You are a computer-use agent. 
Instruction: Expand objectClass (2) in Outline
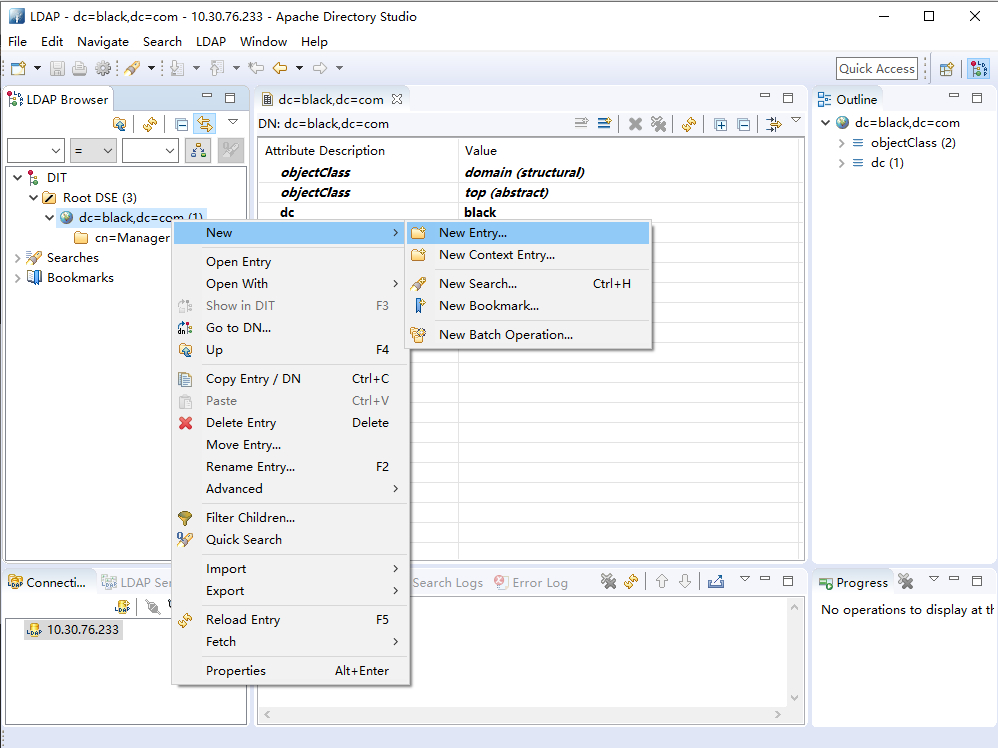click(x=841, y=143)
